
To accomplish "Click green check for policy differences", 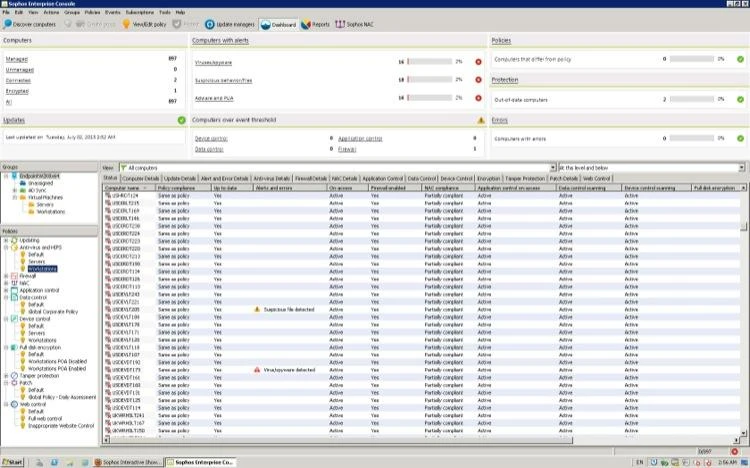I will [x=740, y=59].
